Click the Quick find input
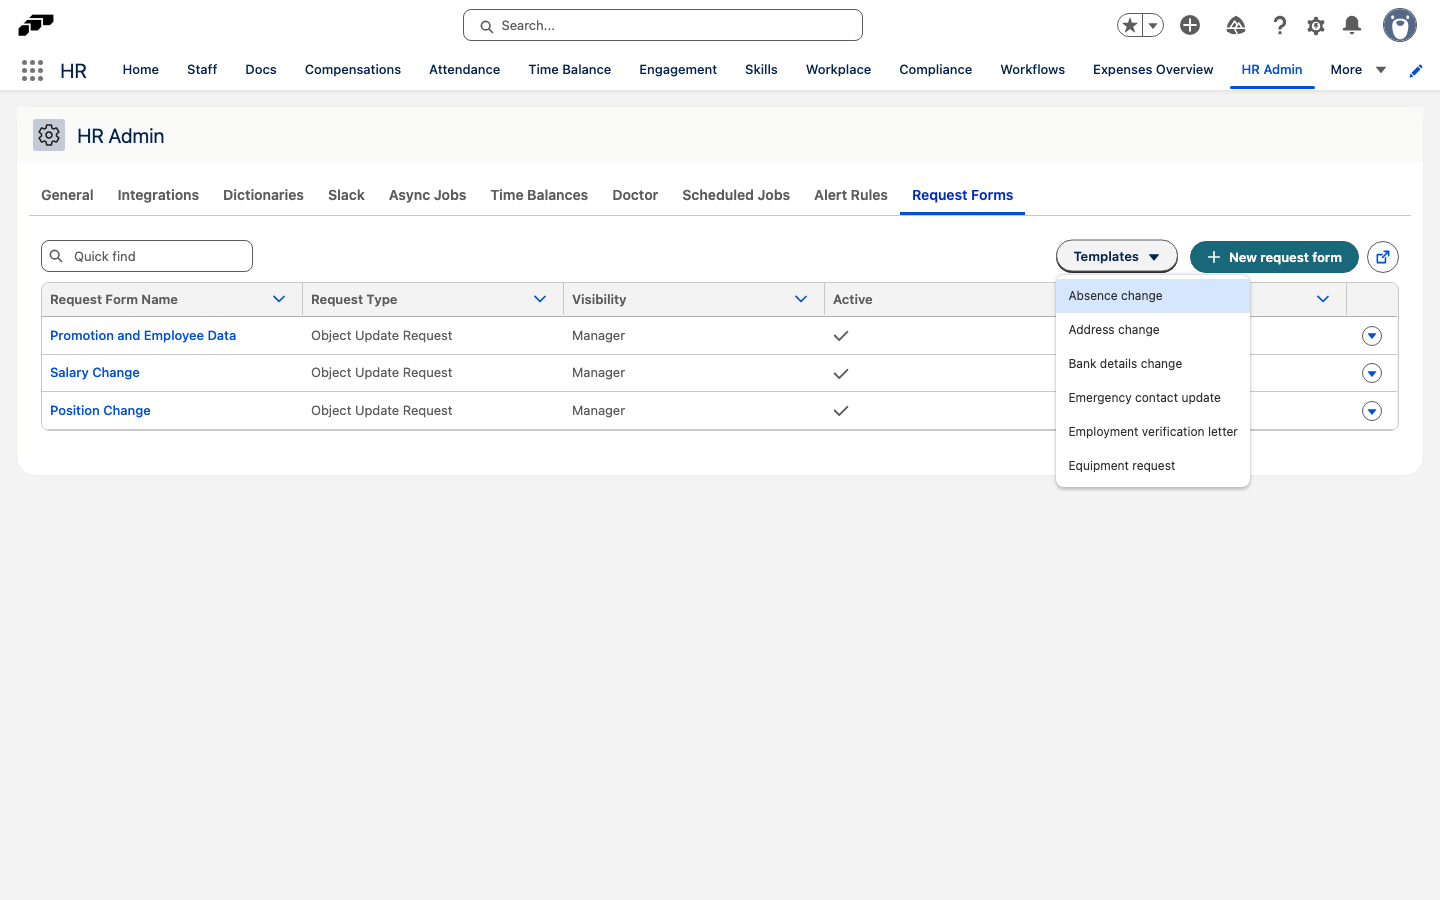The image size is (1440, 900). 147,256
